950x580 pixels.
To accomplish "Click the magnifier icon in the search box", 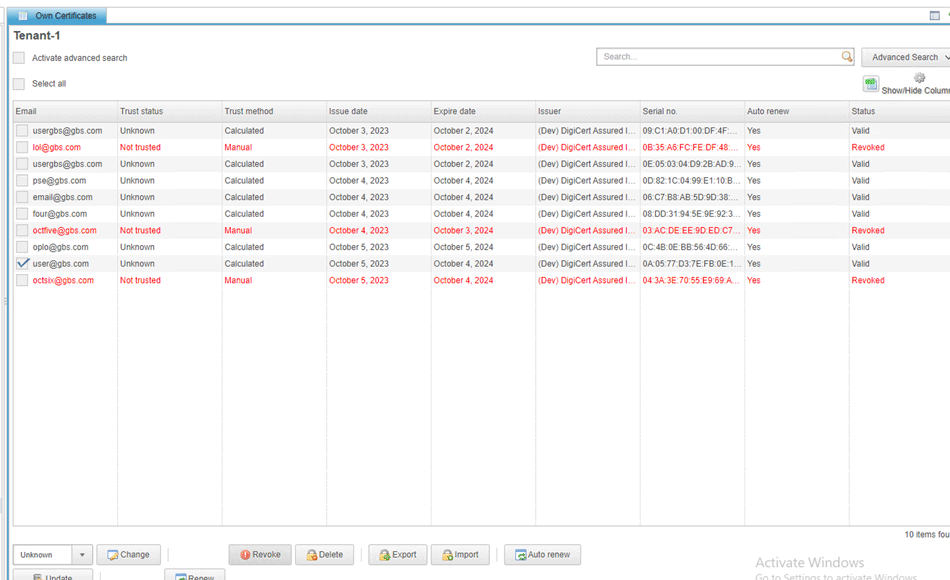I will (847, 57).
